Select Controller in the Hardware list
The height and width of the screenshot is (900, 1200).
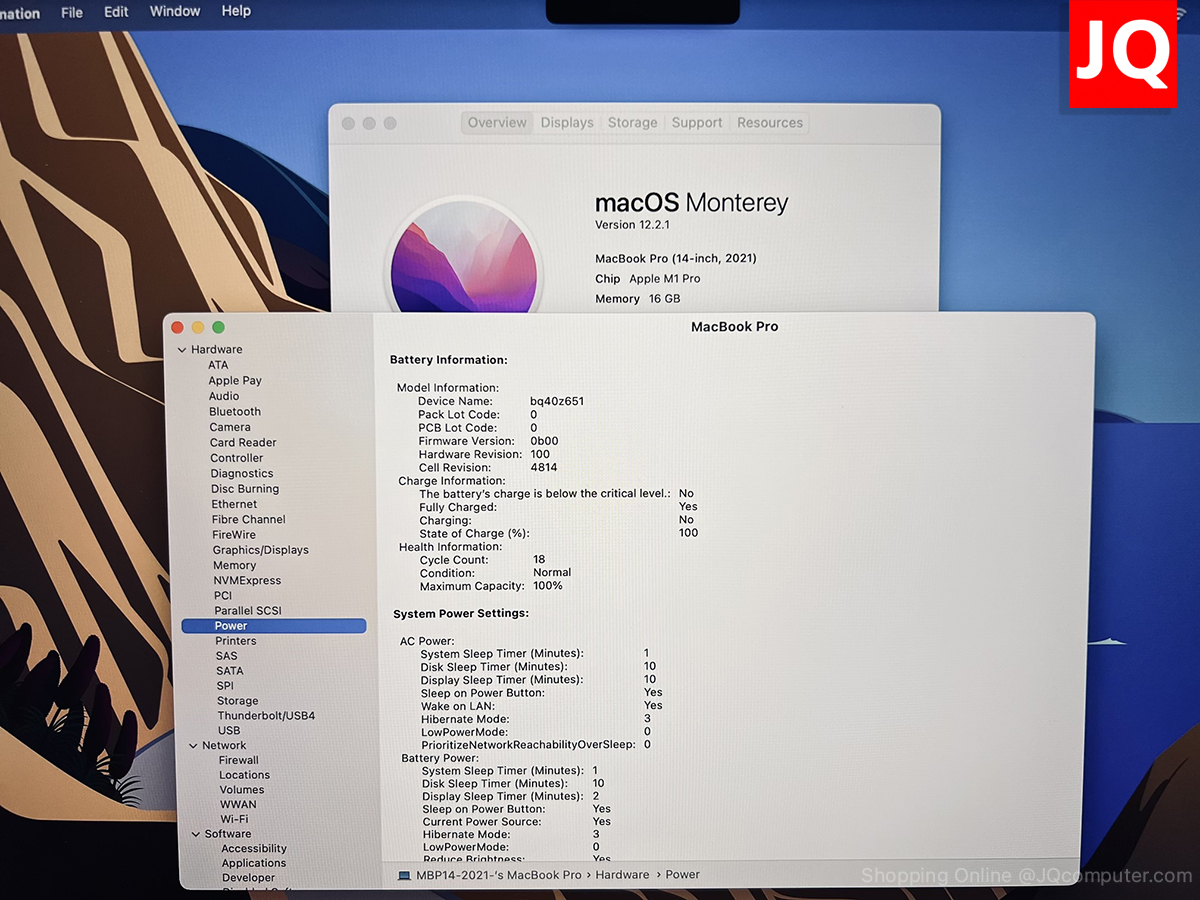click(x=237, y=458)
